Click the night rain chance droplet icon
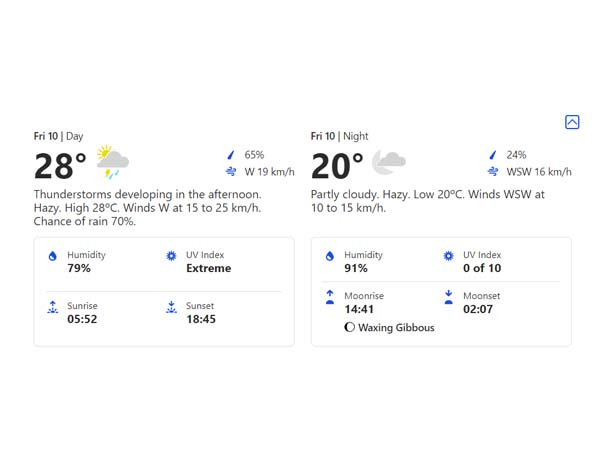Image resolution: width=600 pixels, height=450 pixels. [x=492, y=155]
